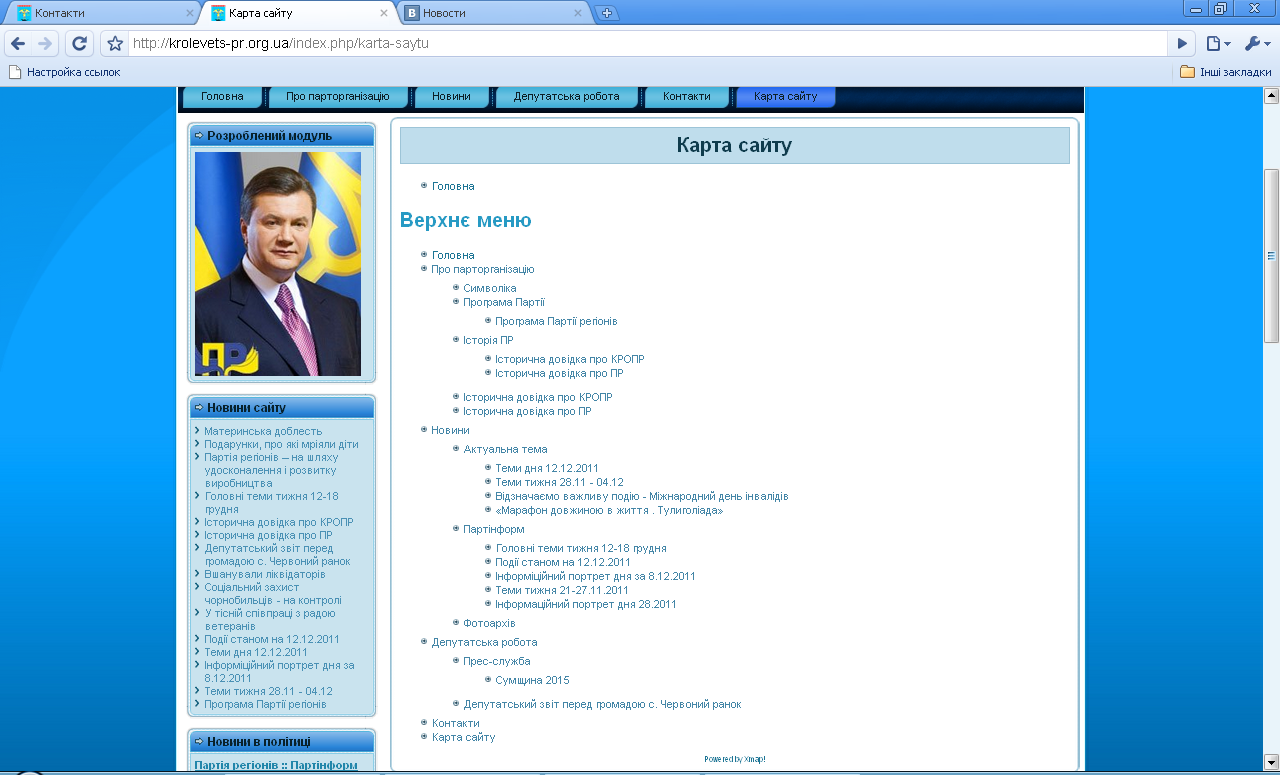Click the browser Forward arrow button
This screenshot has height=775, width=1280.
tap(45, 44)
